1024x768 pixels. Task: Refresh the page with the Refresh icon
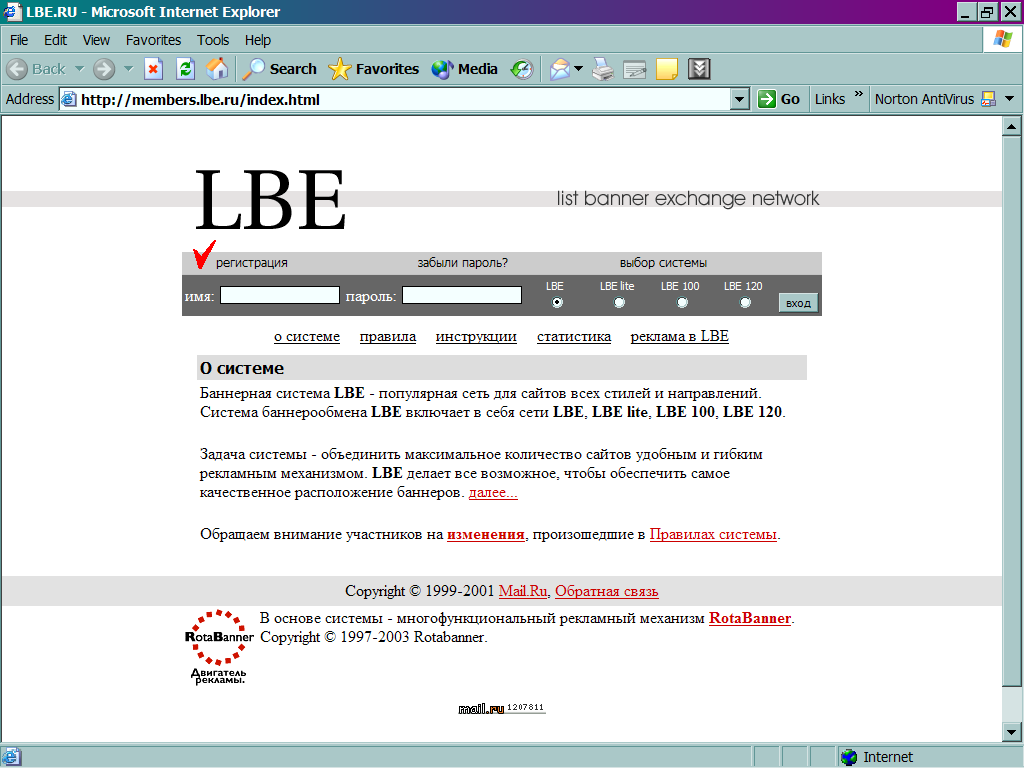pos(185,69)
